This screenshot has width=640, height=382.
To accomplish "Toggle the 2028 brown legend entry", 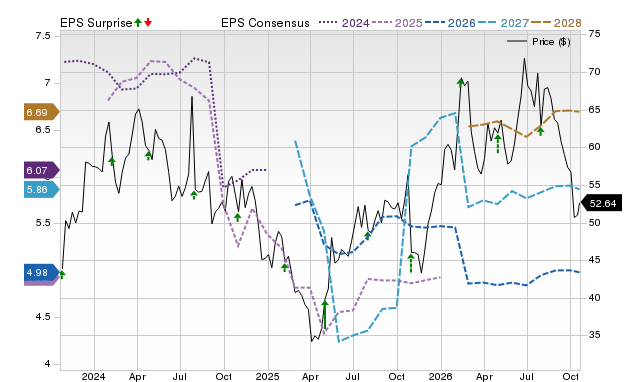I will pyautogui.click(x=556, y=23).
